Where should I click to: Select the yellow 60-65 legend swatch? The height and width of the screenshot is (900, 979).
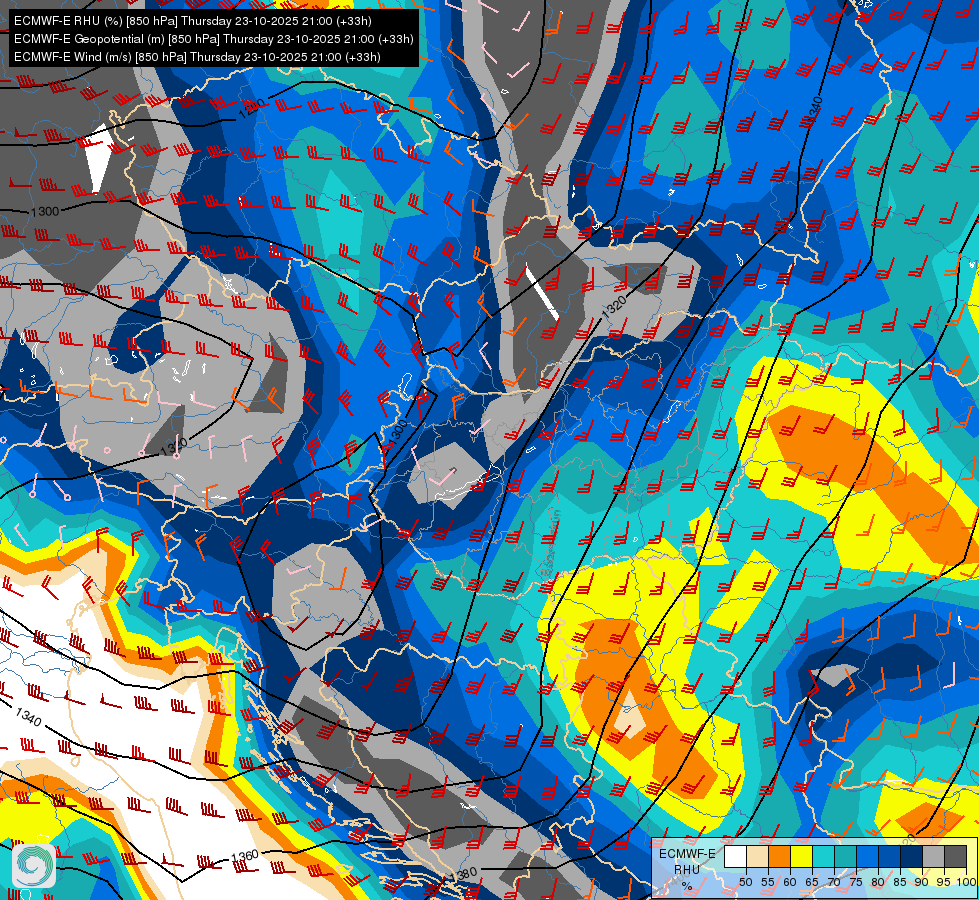coord(801,856)
